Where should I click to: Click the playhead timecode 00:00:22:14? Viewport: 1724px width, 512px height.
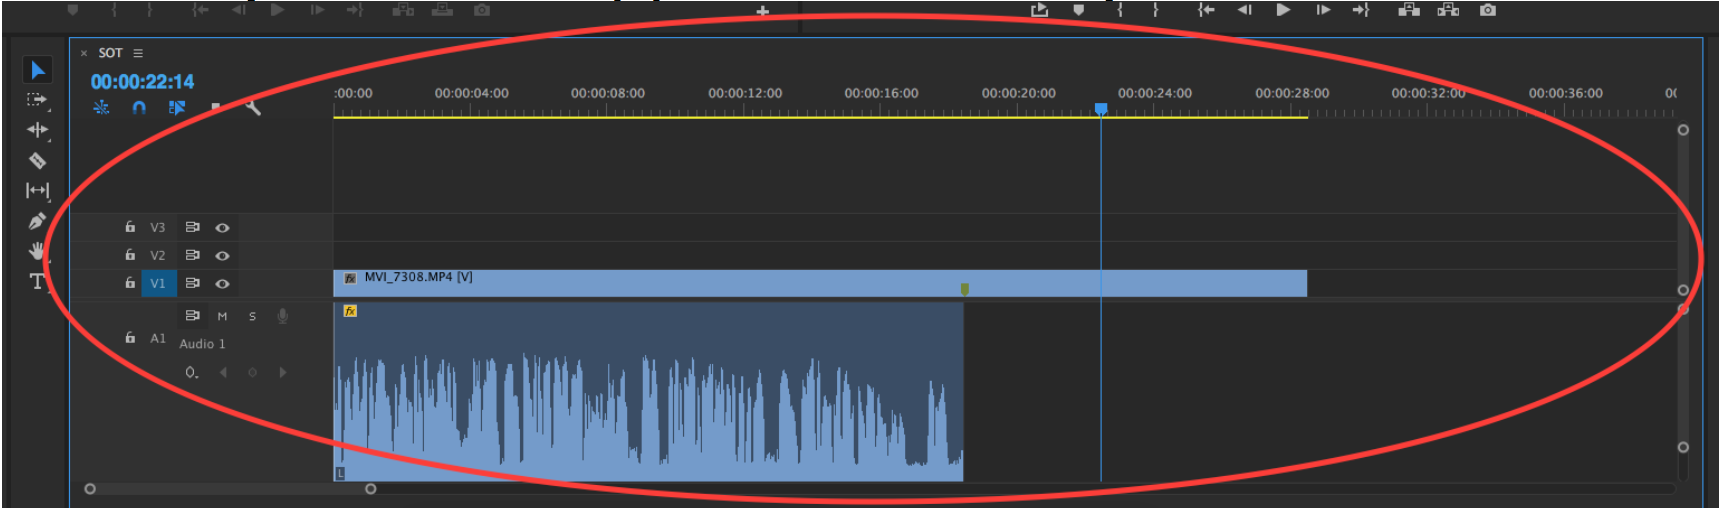(142, 82)
